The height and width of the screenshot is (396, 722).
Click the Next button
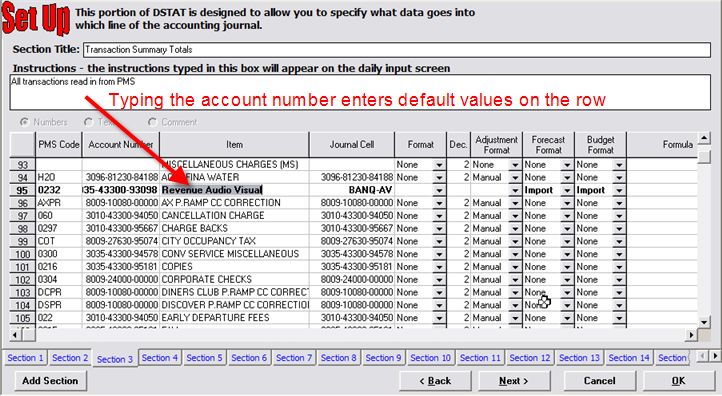click(x=514, y=381)
